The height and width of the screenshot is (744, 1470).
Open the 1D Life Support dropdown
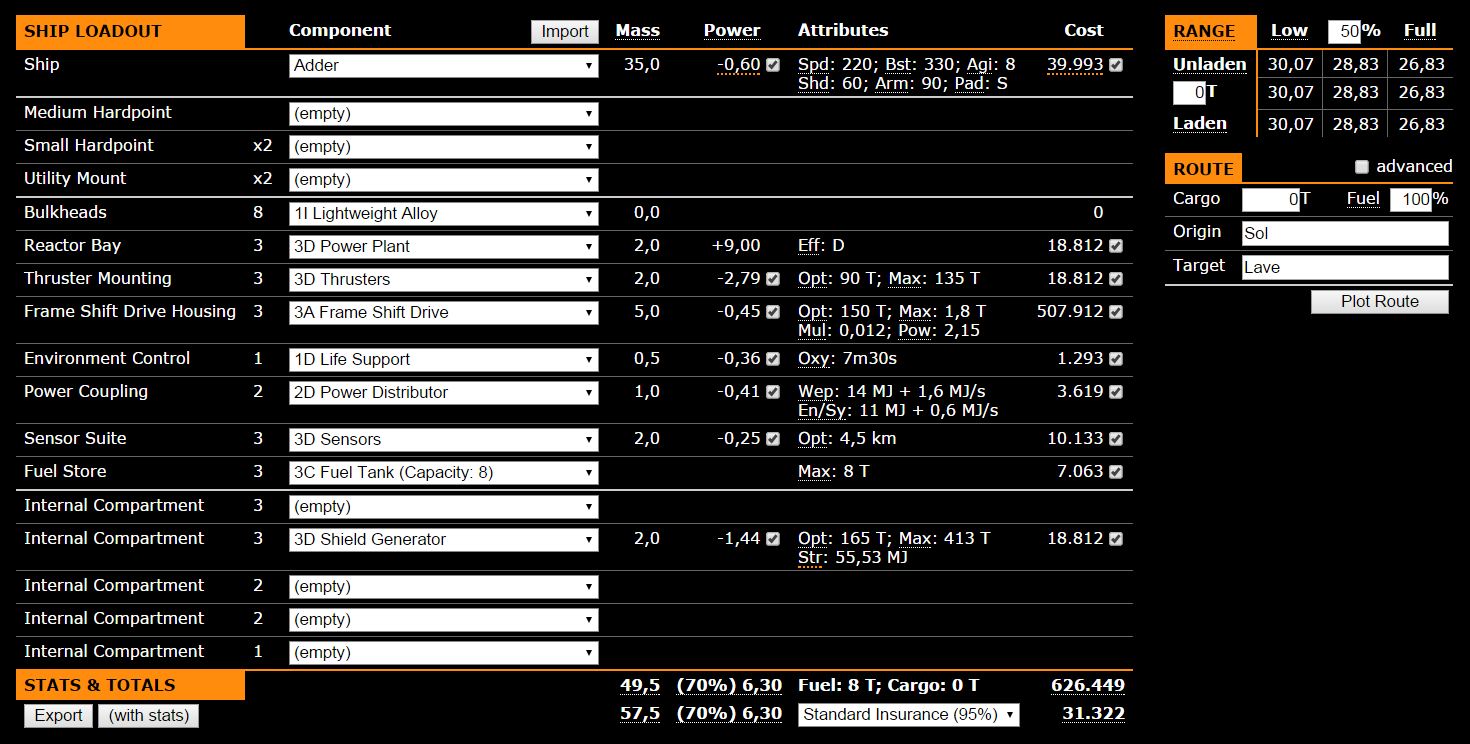click(444, 360)
